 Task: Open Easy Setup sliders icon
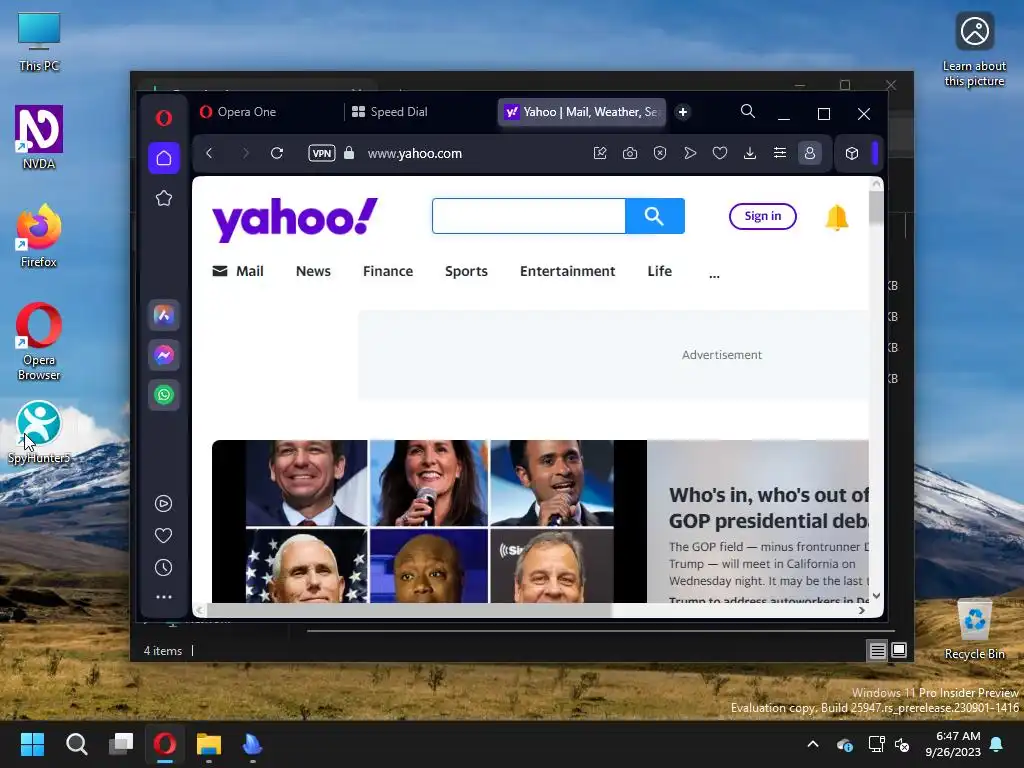pos(780,153)
